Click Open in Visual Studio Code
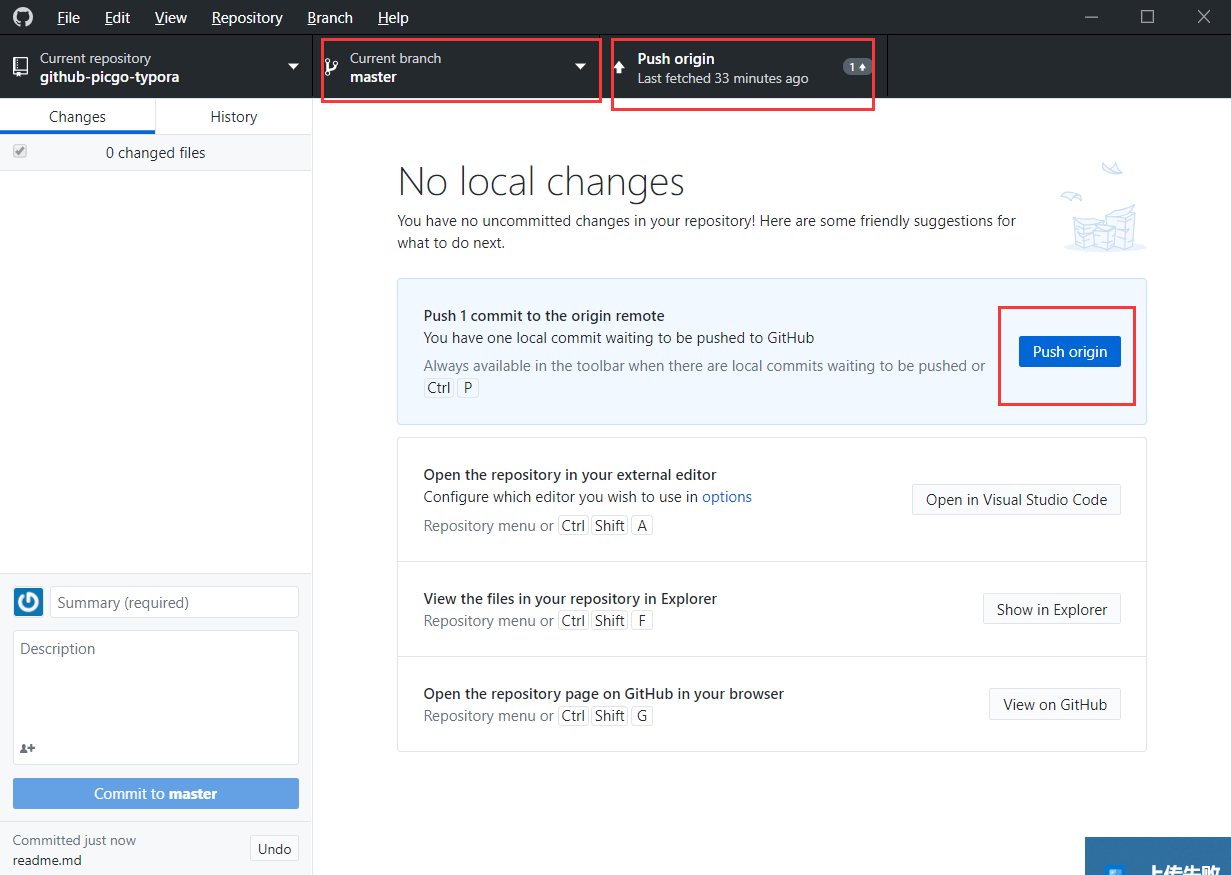This screenshot has width=1231, height=875. coord(1016,500)
